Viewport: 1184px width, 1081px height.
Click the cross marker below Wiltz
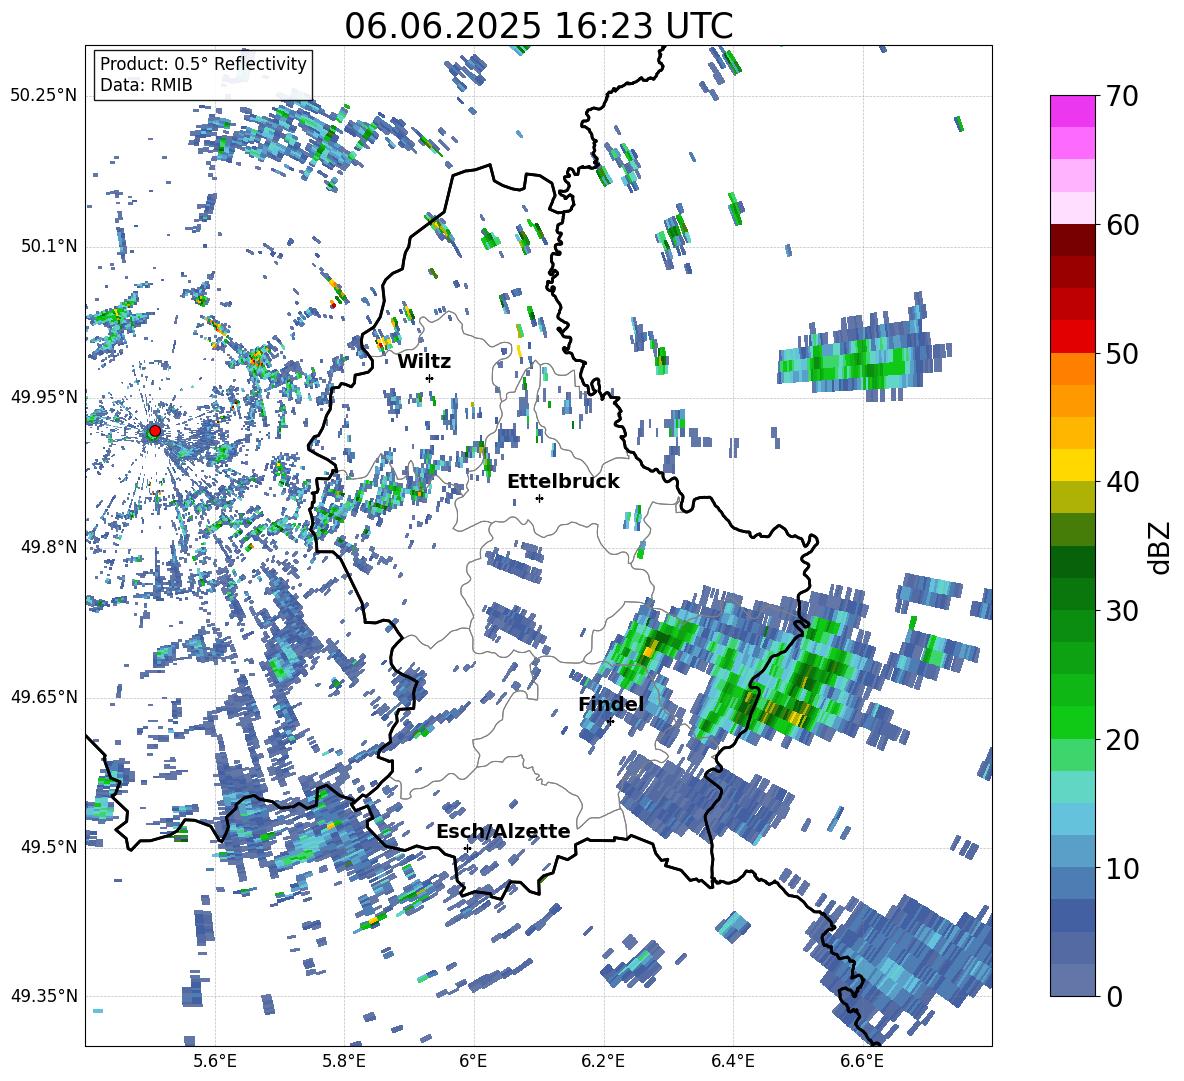pyautogui.click(x=430, y=378)
